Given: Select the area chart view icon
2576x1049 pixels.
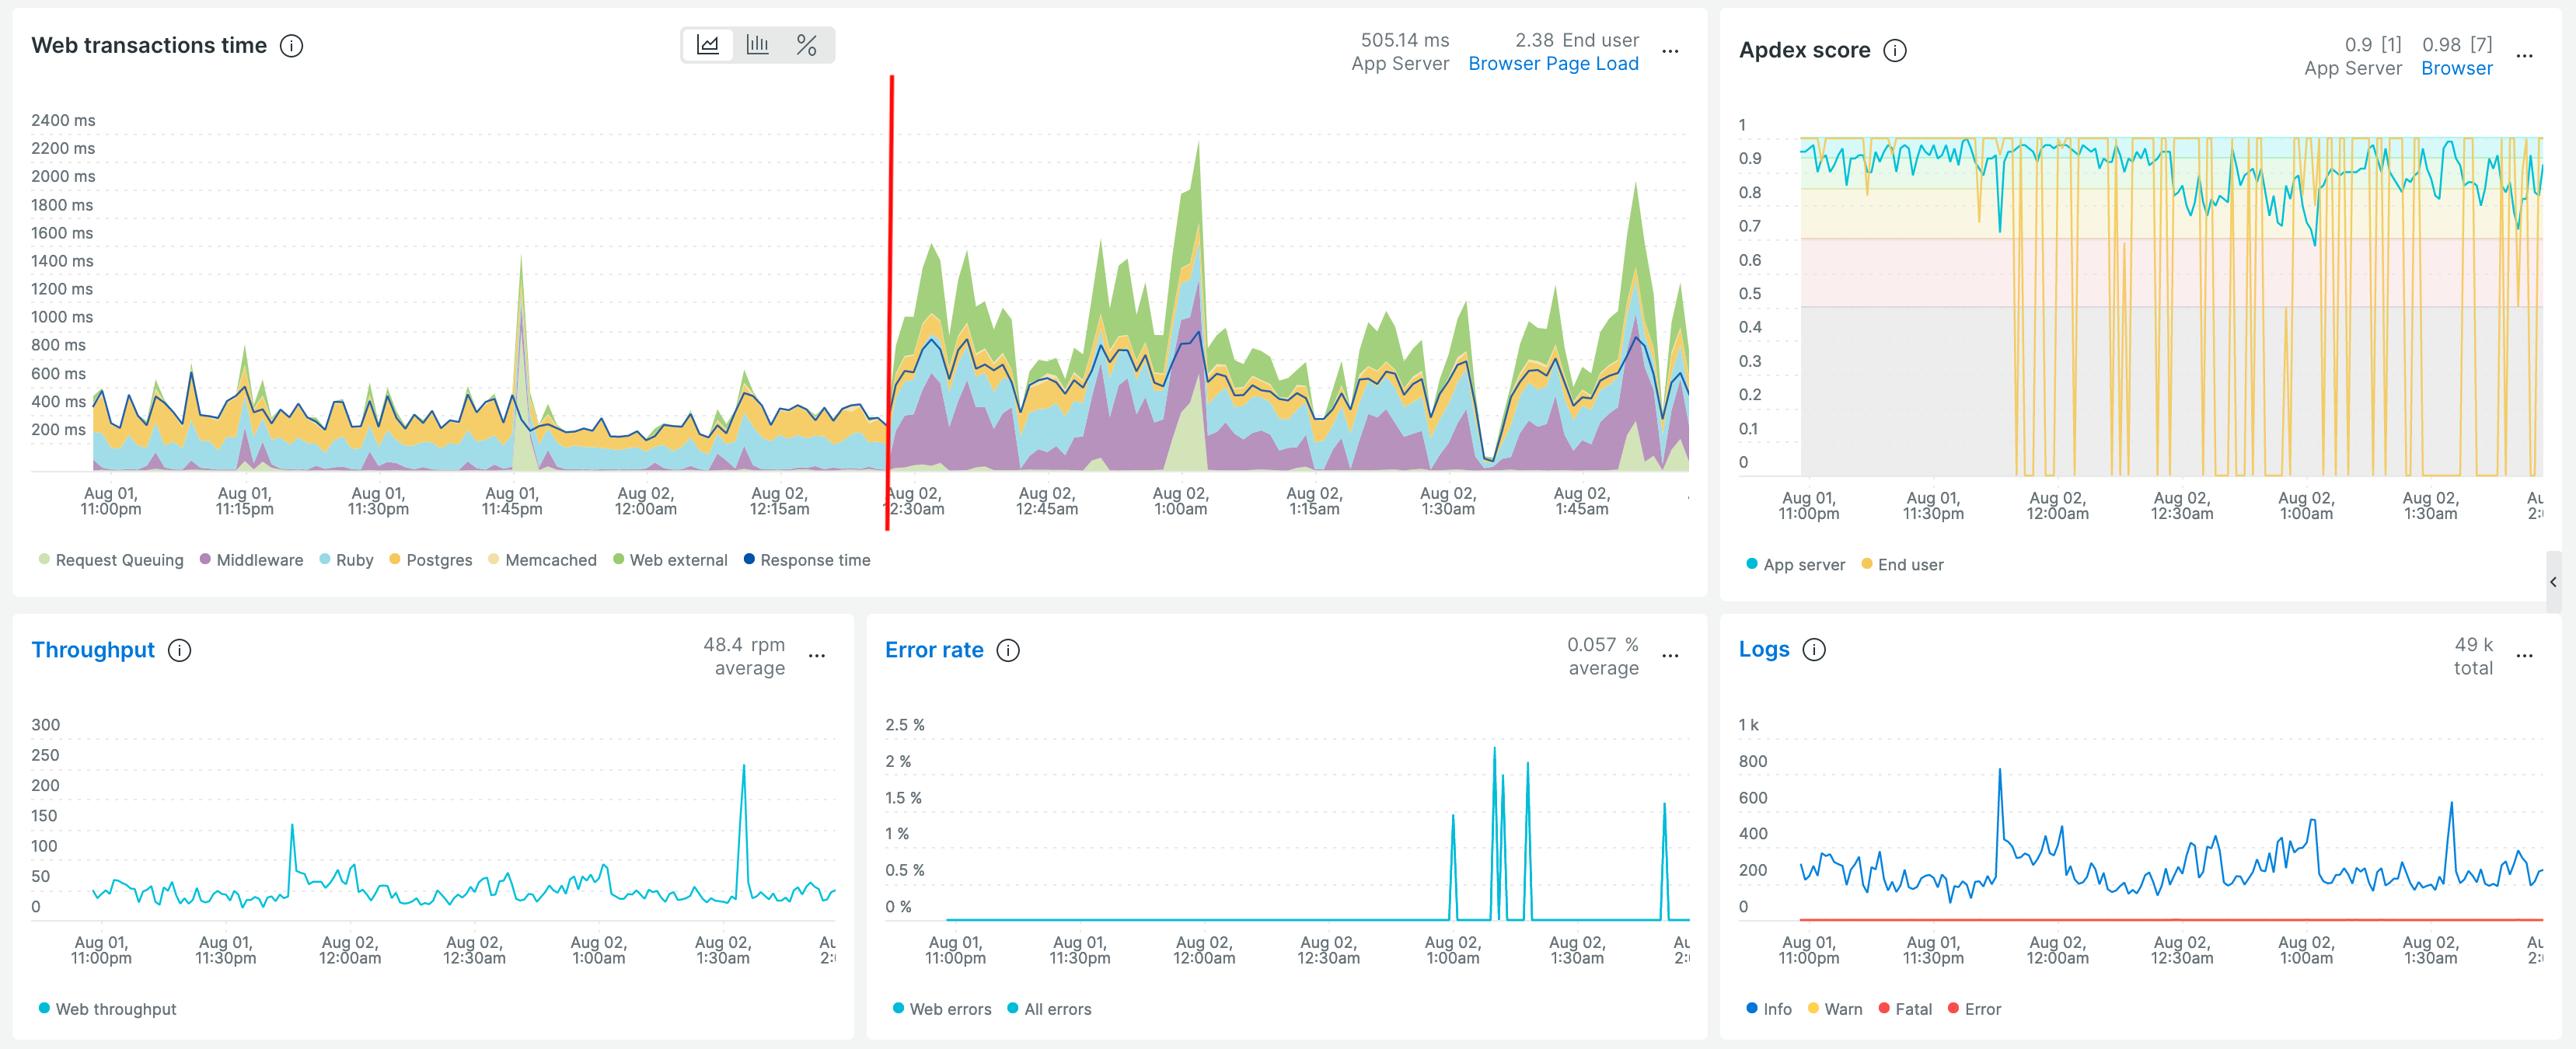Looking at the screenshot, I should pyautogui.click(x=709, y=45).
